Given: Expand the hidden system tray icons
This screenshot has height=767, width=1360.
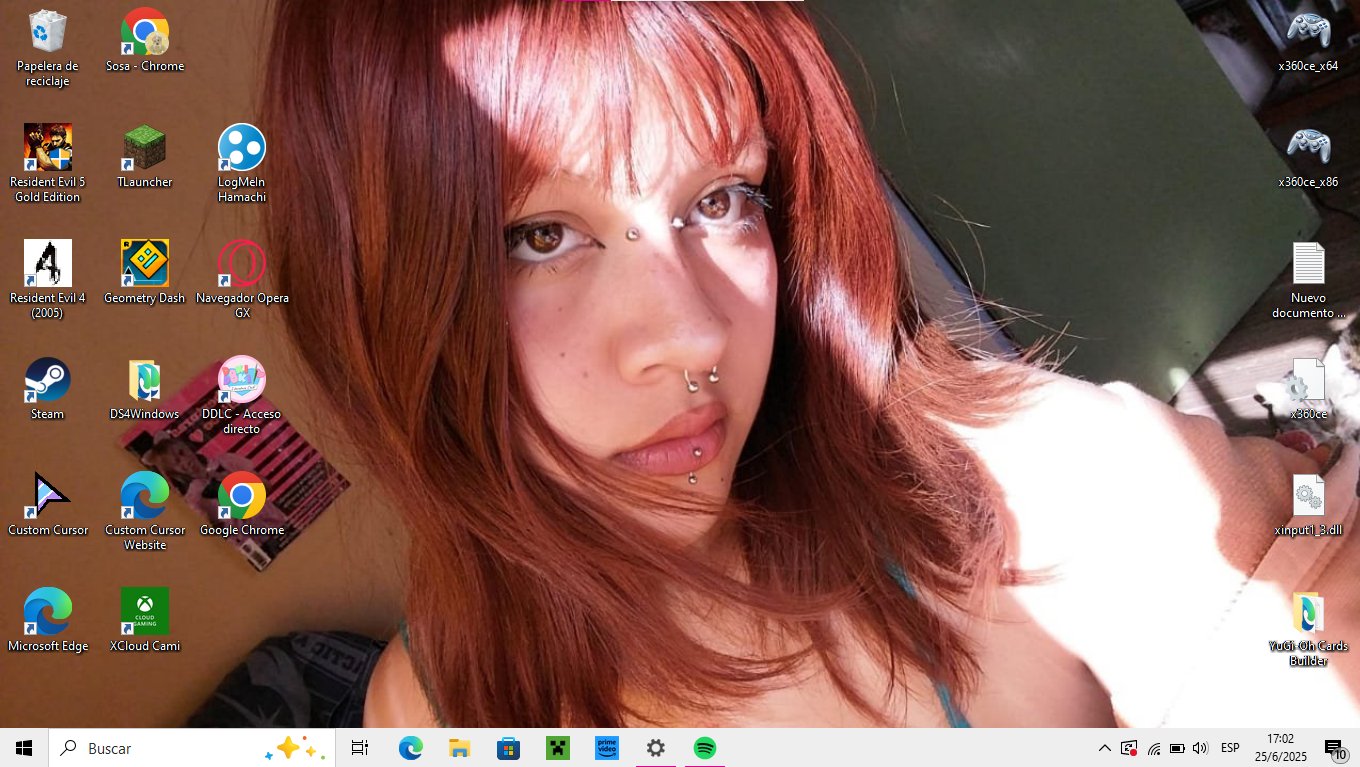Looking at the screenshot, I should [1104, 748].
